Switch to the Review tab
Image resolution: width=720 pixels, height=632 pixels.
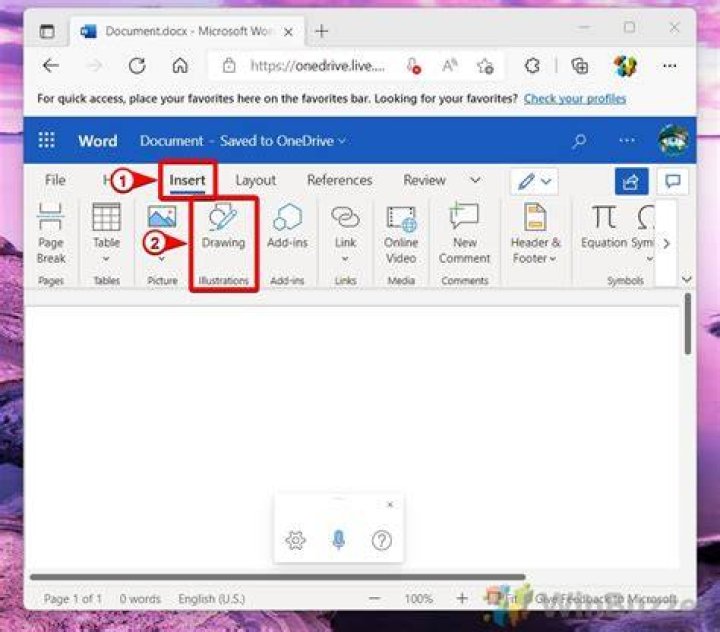click(x=424, y=180)
